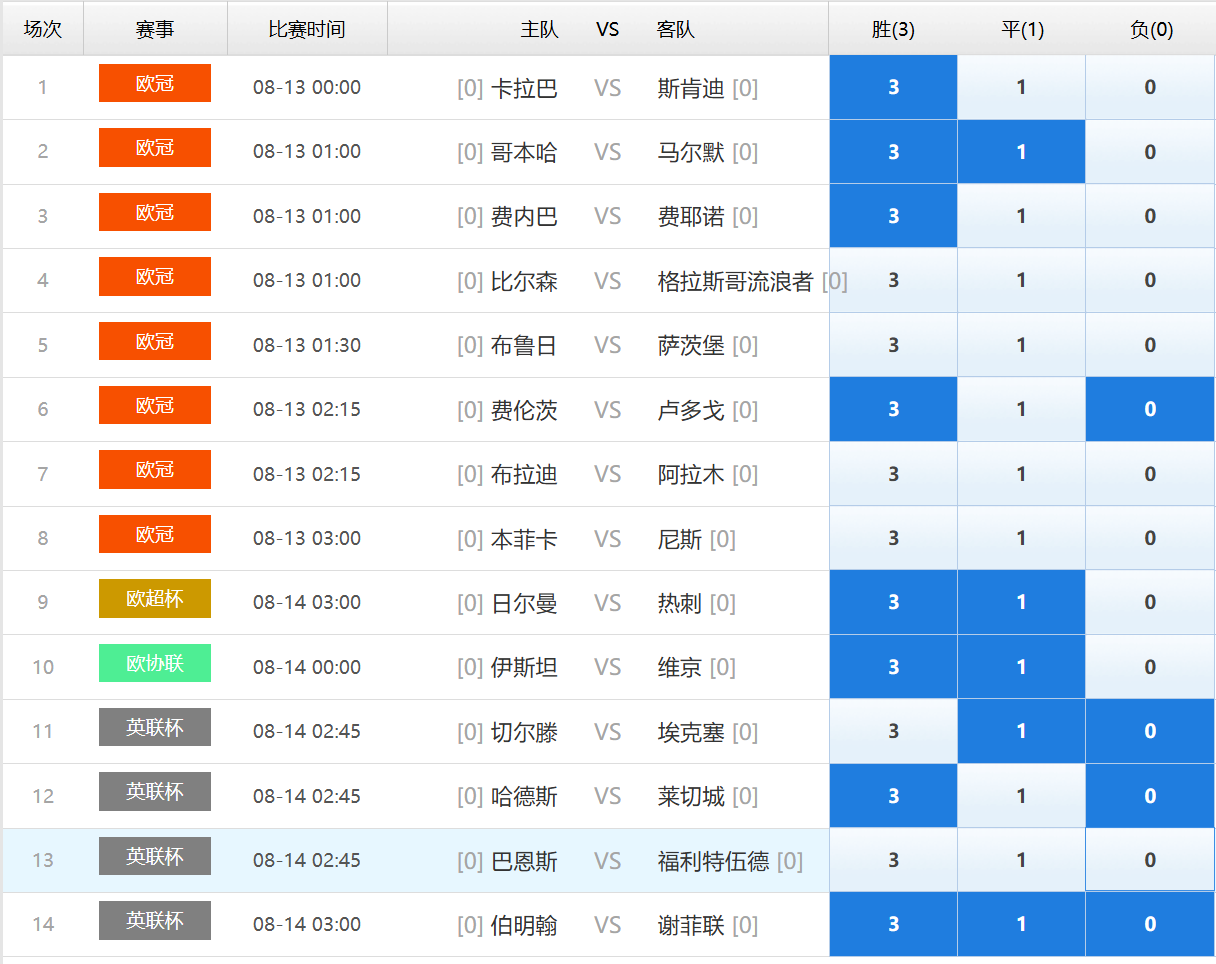The height and width of the screenshot is (964, 1216).
Task: Deselect win (3) for 哈德斯 vs 莱切城
Action: (x=893, y=796)
